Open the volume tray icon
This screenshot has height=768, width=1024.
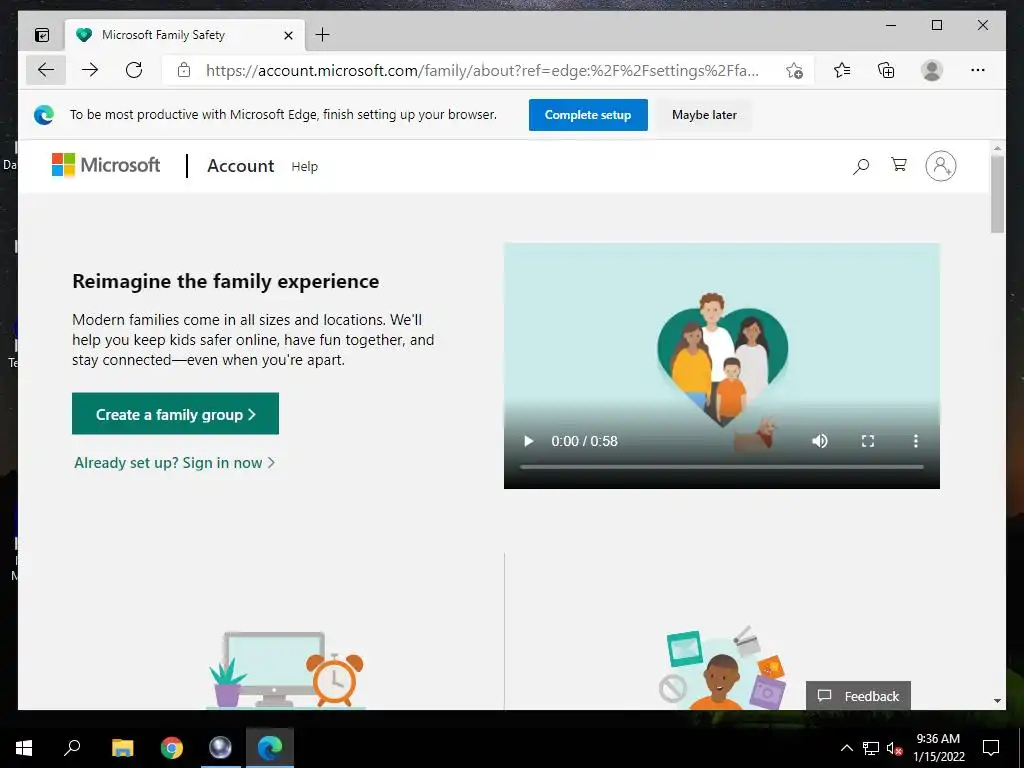pos(894,749)
